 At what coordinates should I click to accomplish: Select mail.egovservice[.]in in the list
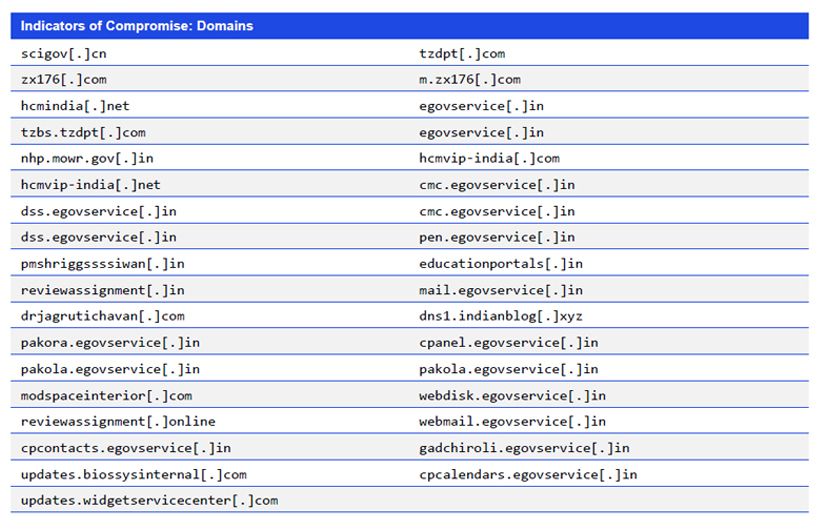(501, 290)
